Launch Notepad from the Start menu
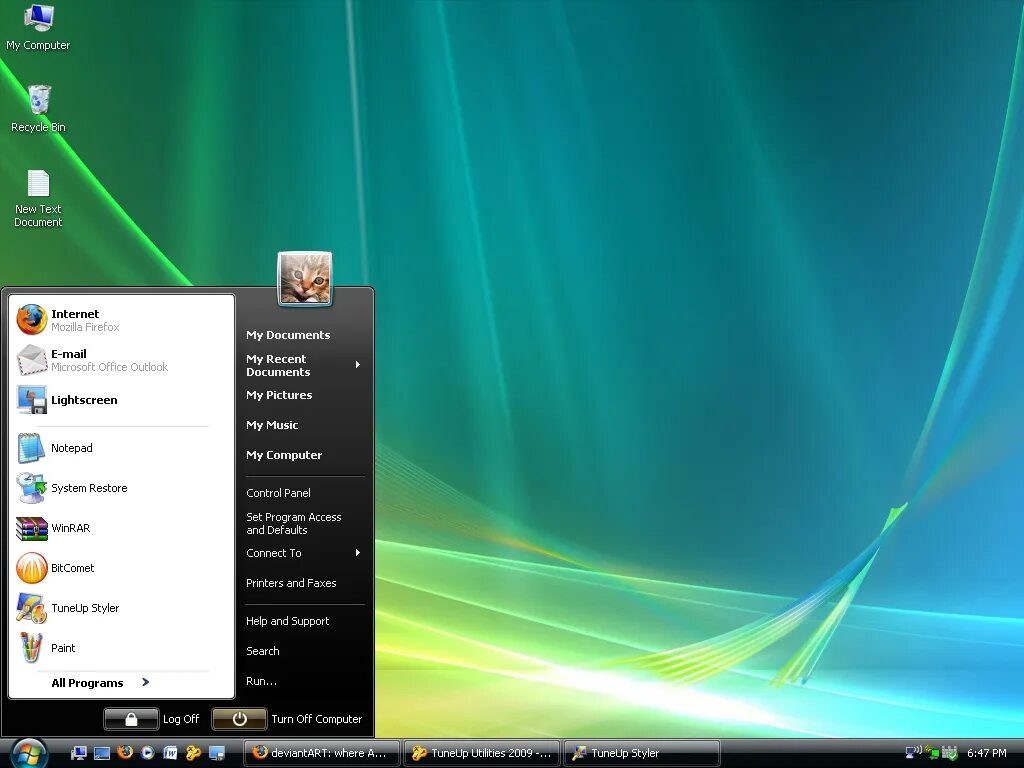Viewport: 1024px width, 768px height. (x=121, y=448)
